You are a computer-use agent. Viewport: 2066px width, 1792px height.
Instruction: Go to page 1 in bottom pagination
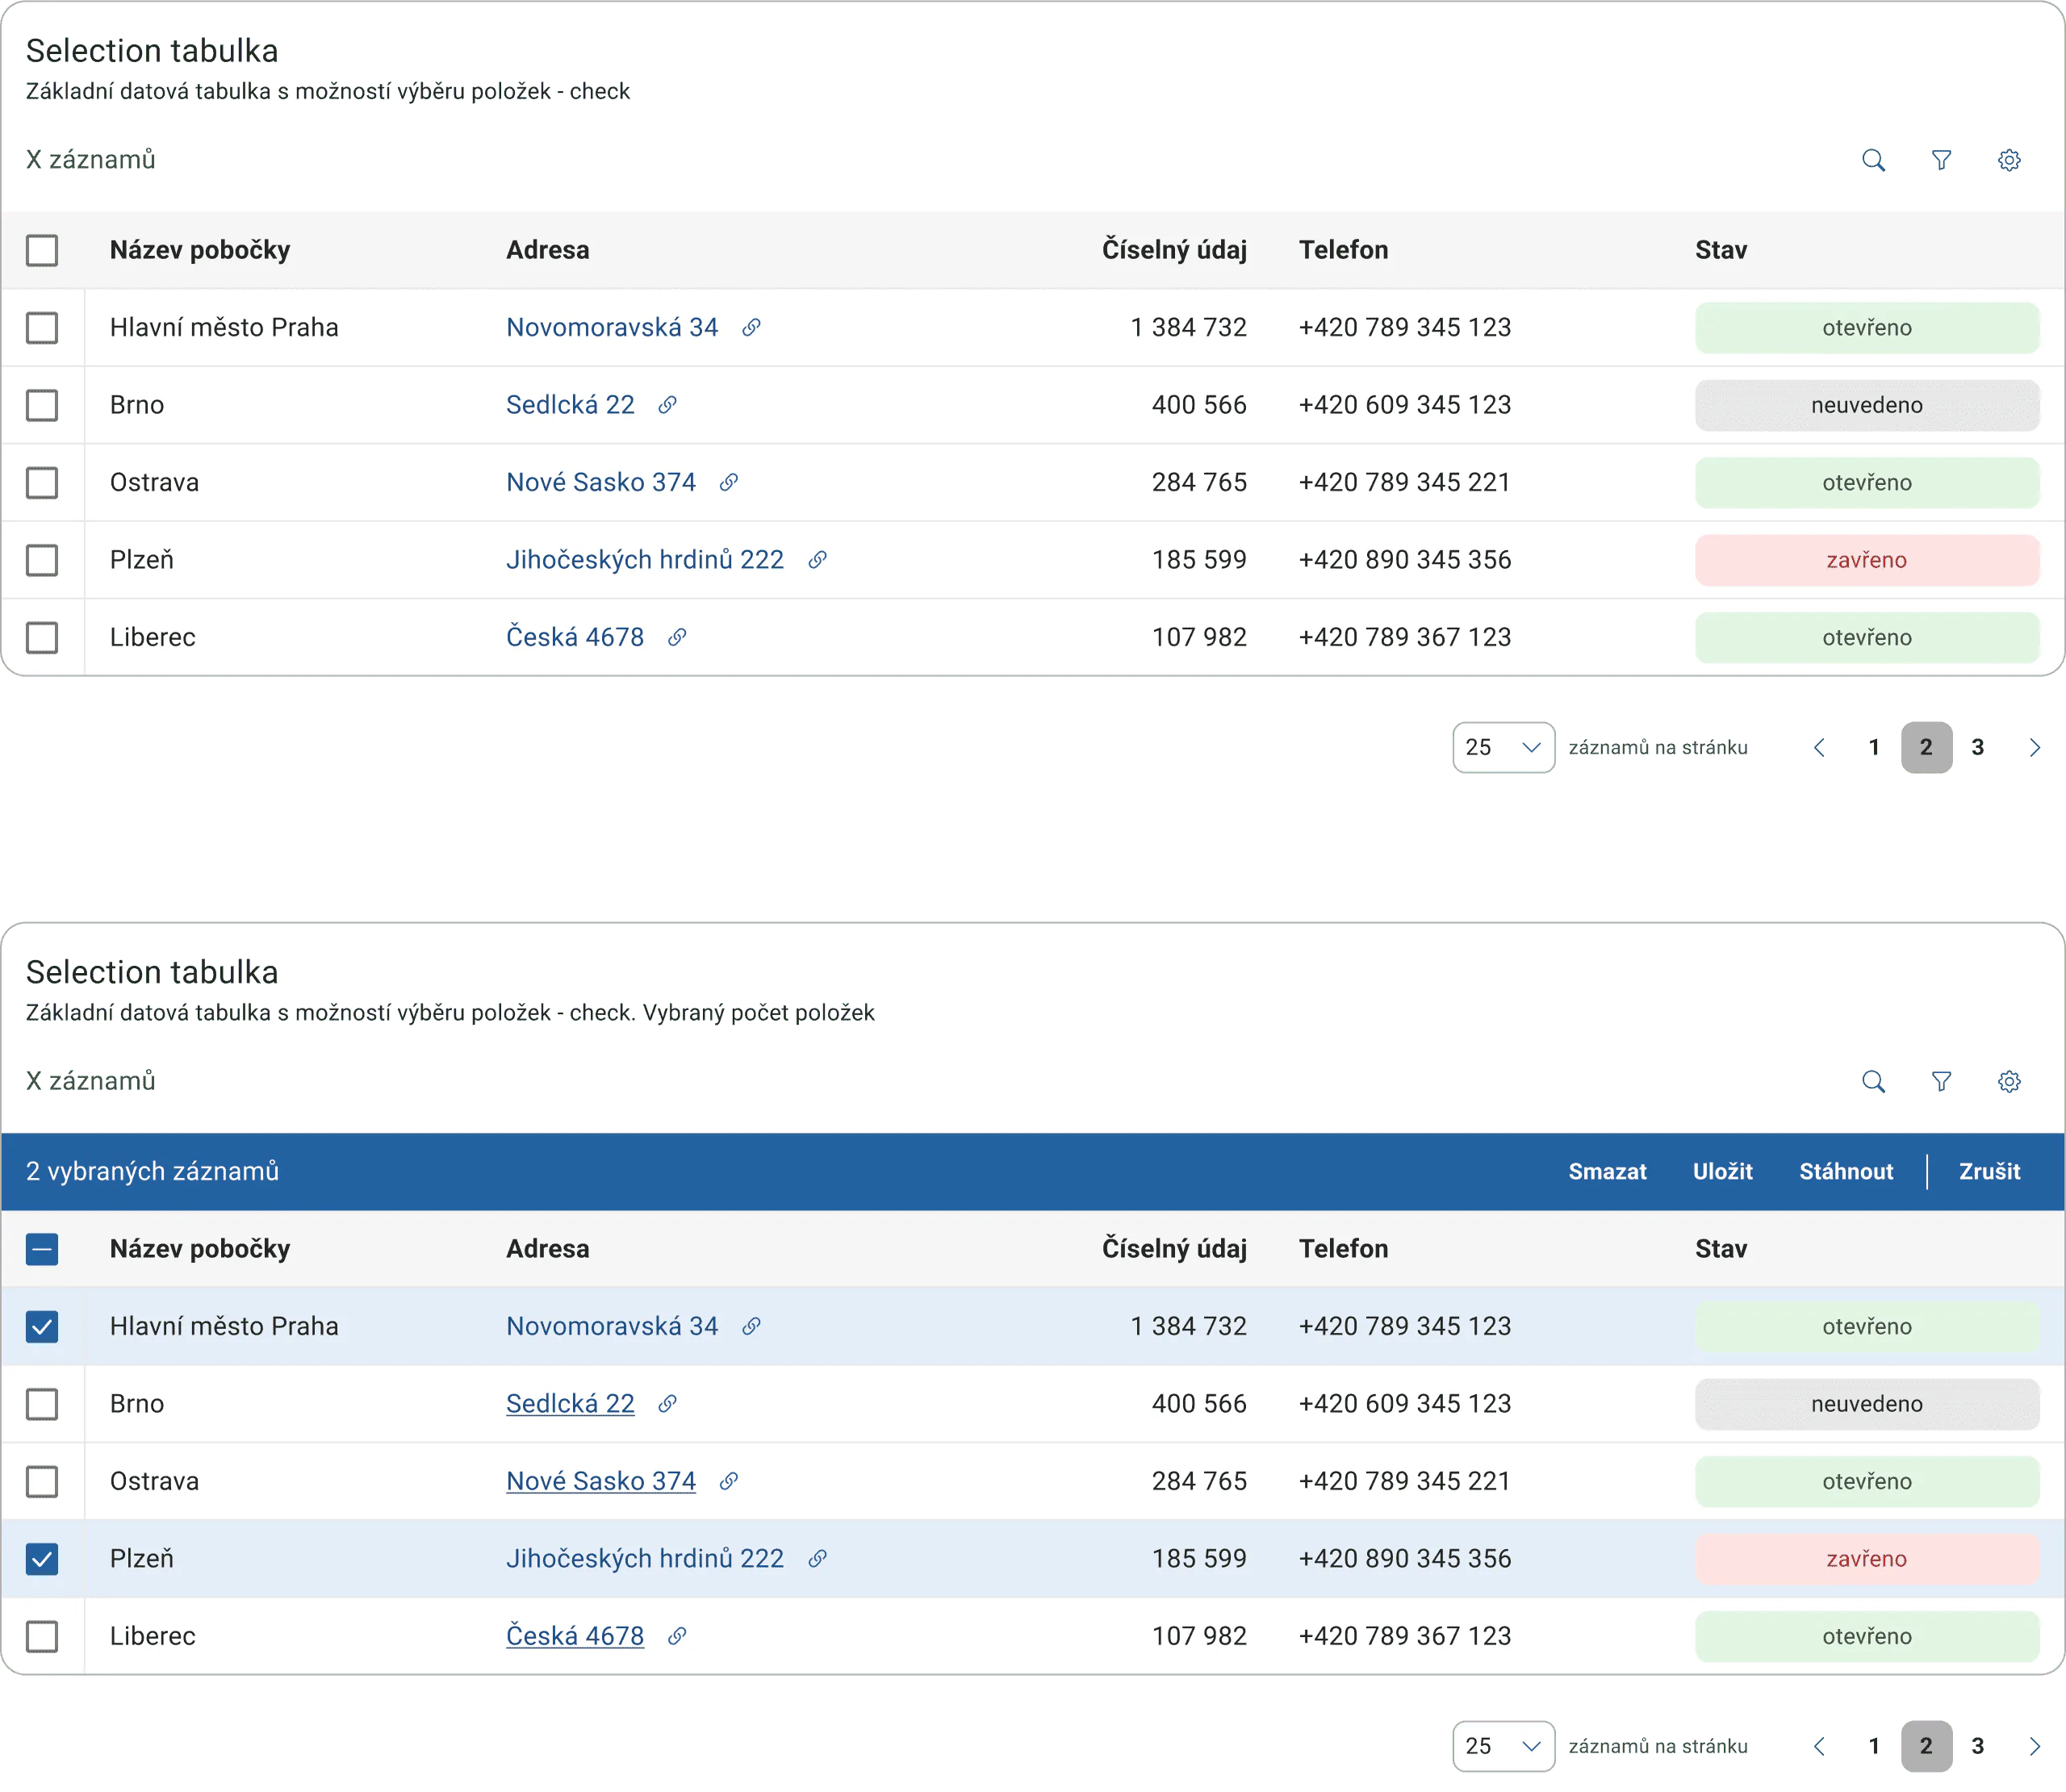point(1874,1746)
